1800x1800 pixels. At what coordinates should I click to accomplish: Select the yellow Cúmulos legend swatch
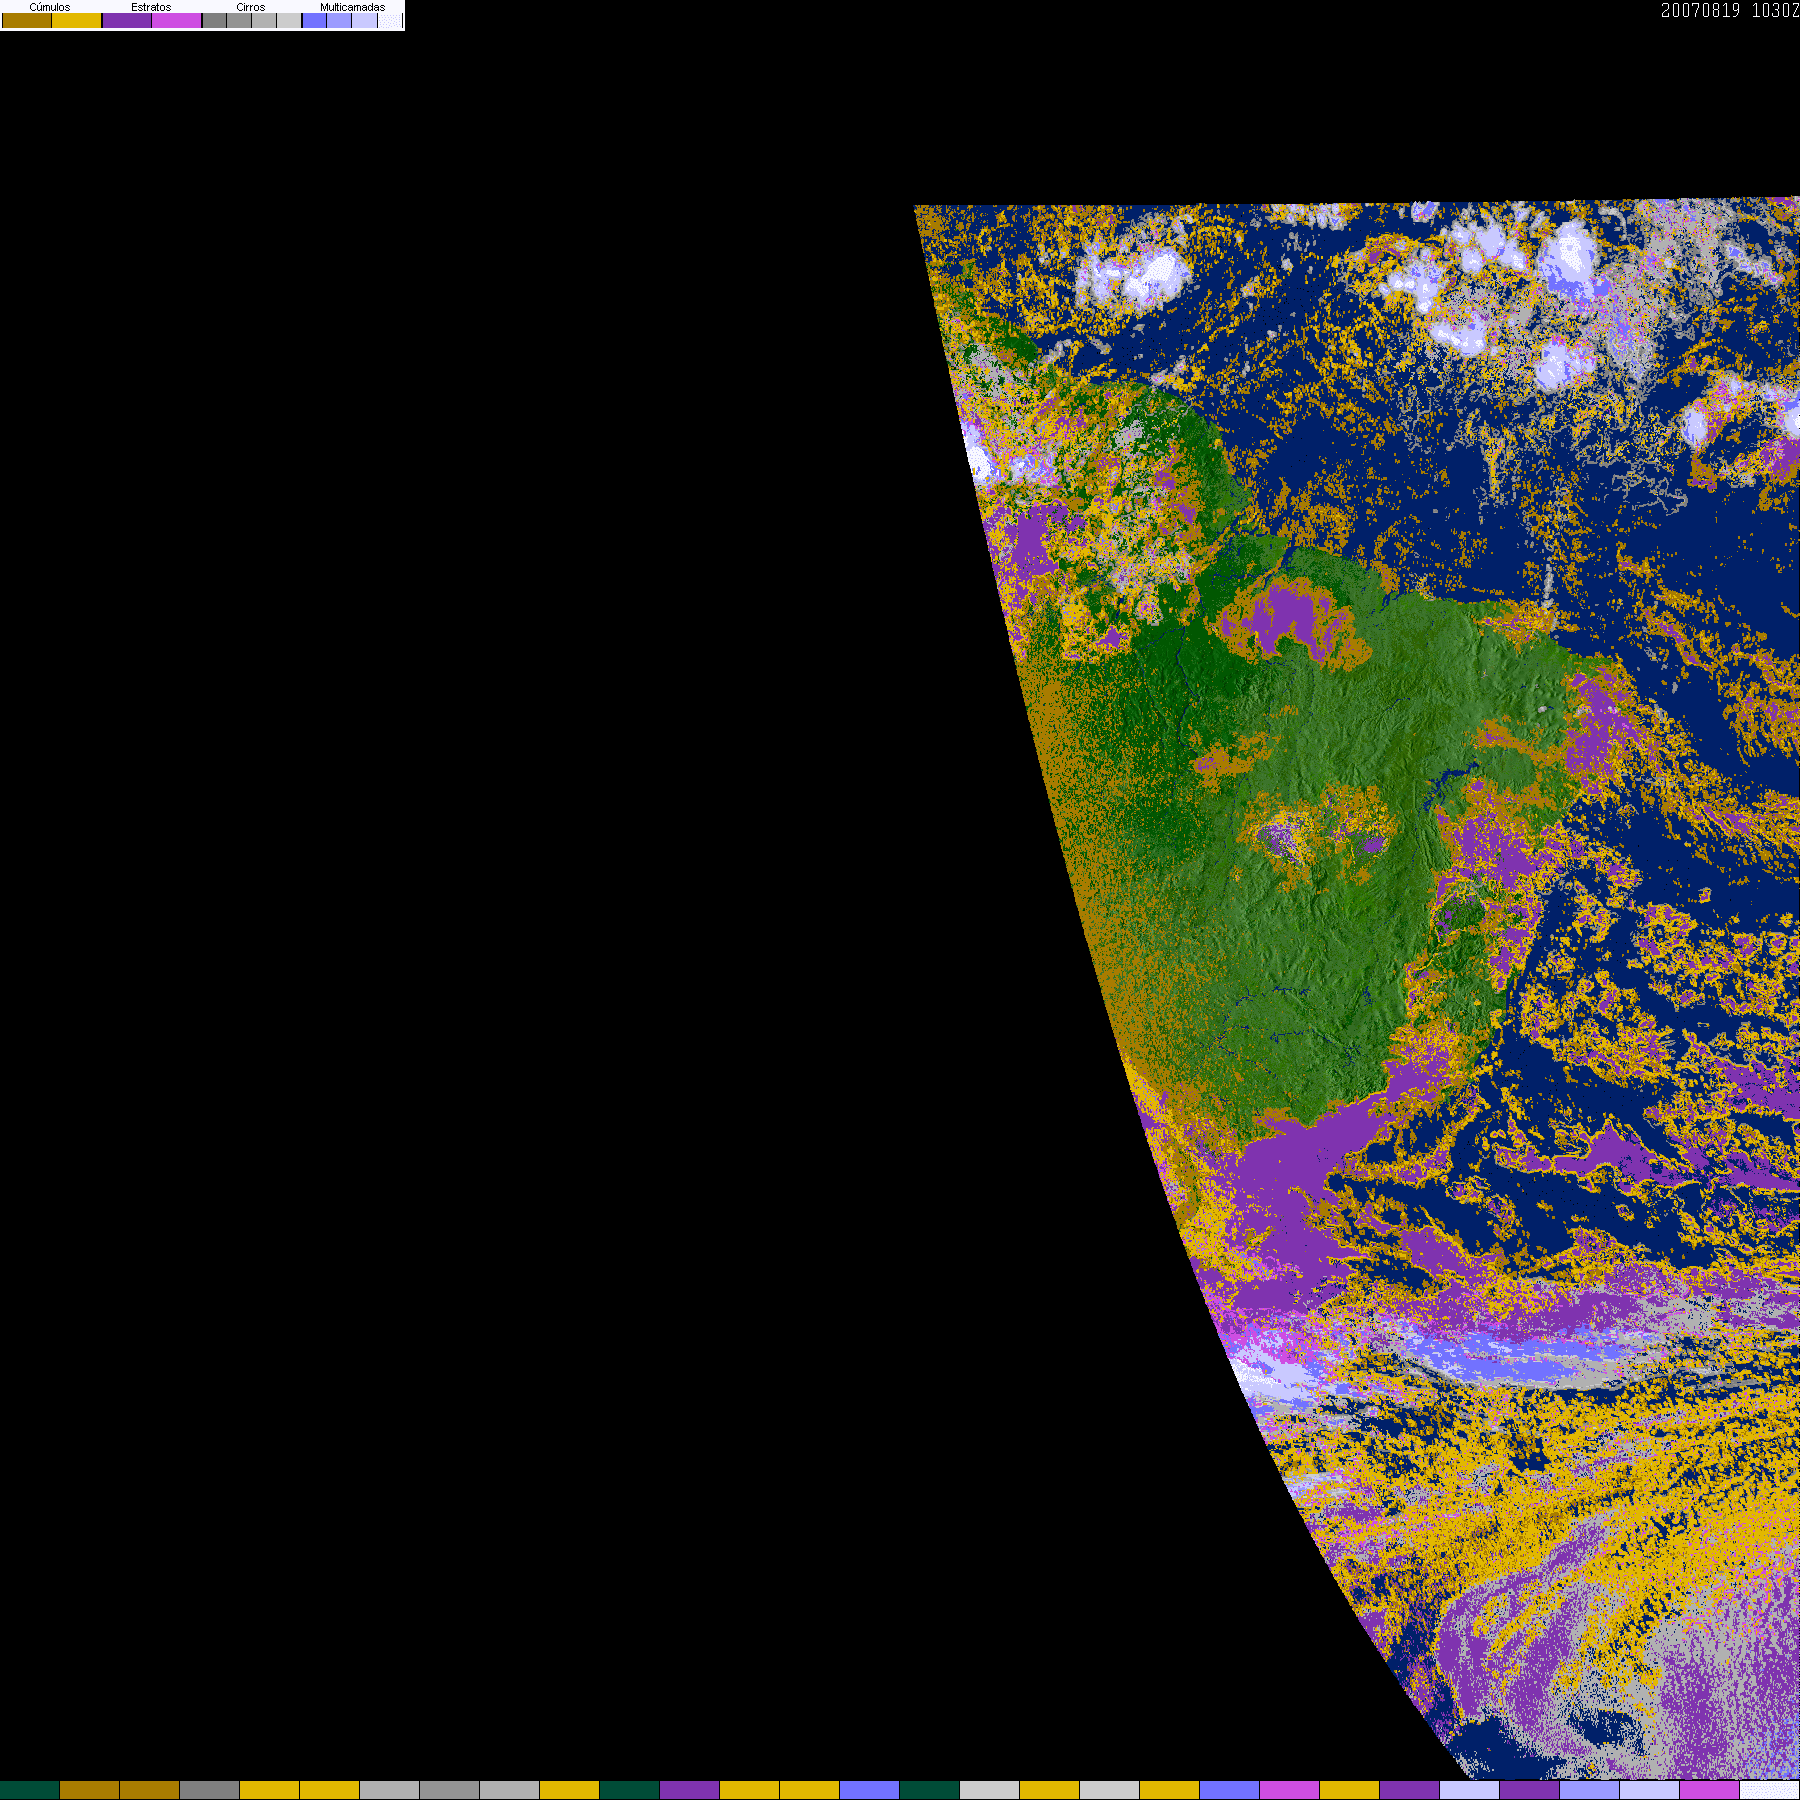[77, 21]
